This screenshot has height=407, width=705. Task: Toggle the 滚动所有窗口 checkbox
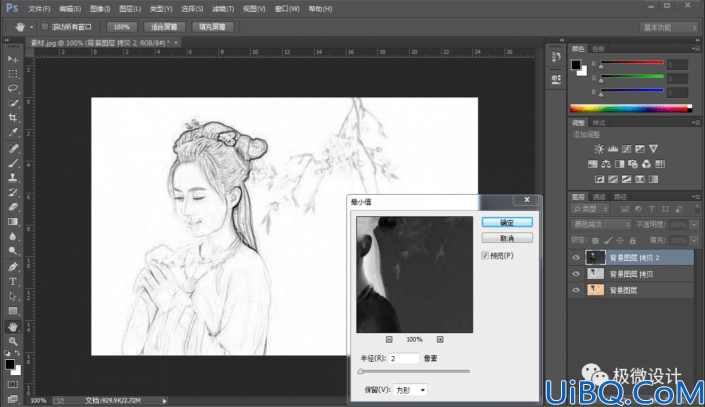click(45, 27)
